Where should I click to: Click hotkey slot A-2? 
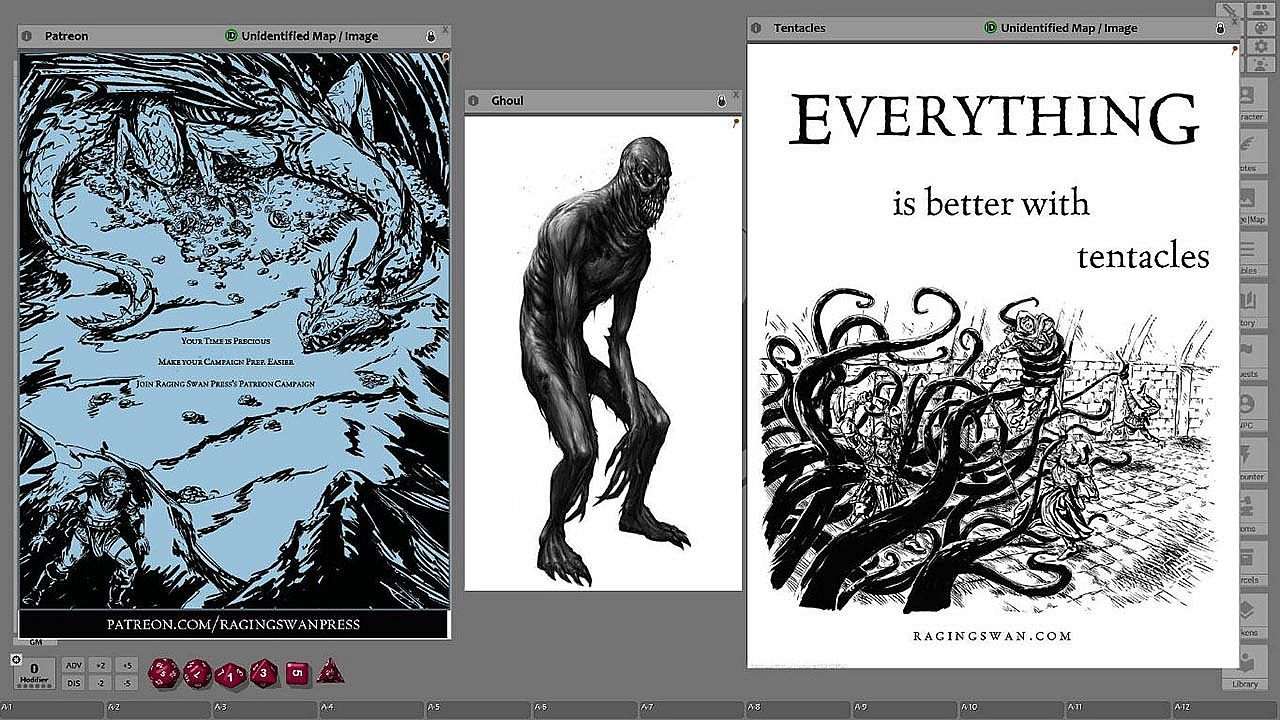[160, 709]
